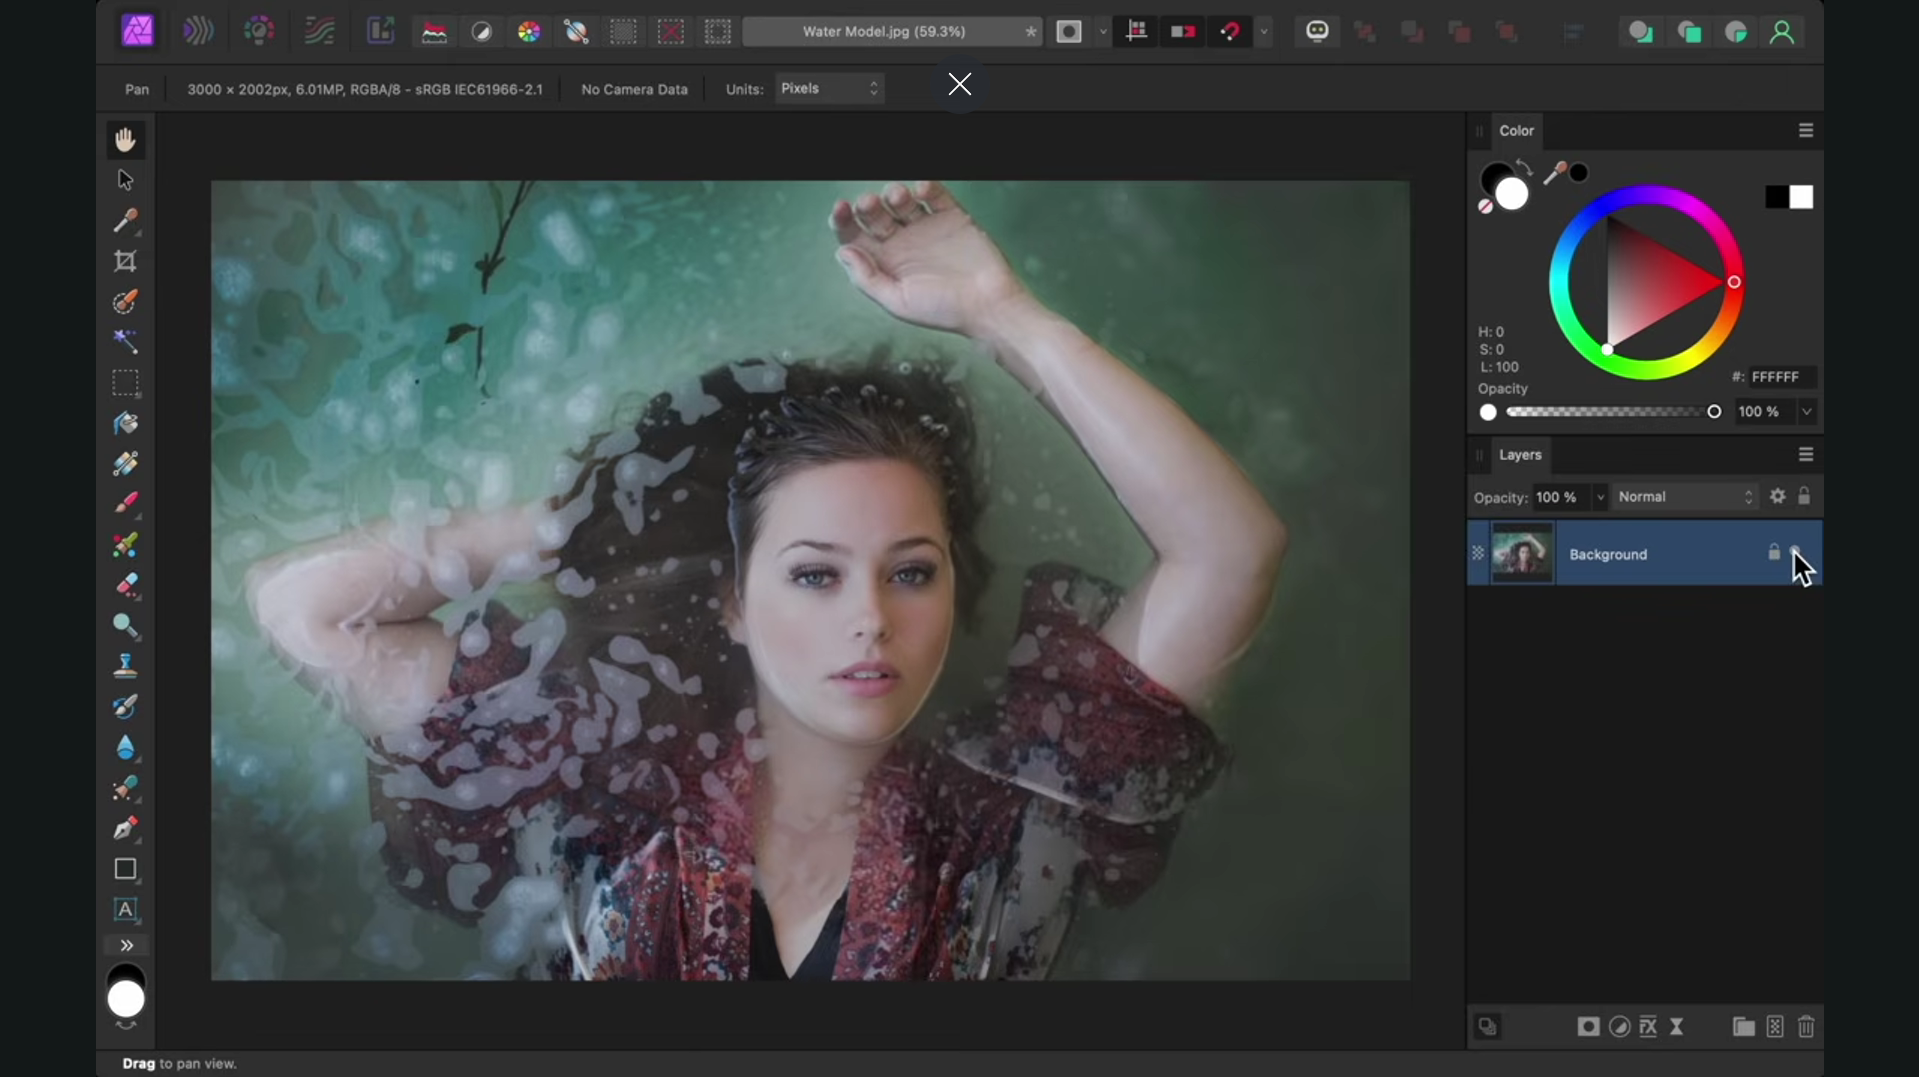Open the Assistant manager icon
The image size is (1919, 1077).
[1317, 31]
